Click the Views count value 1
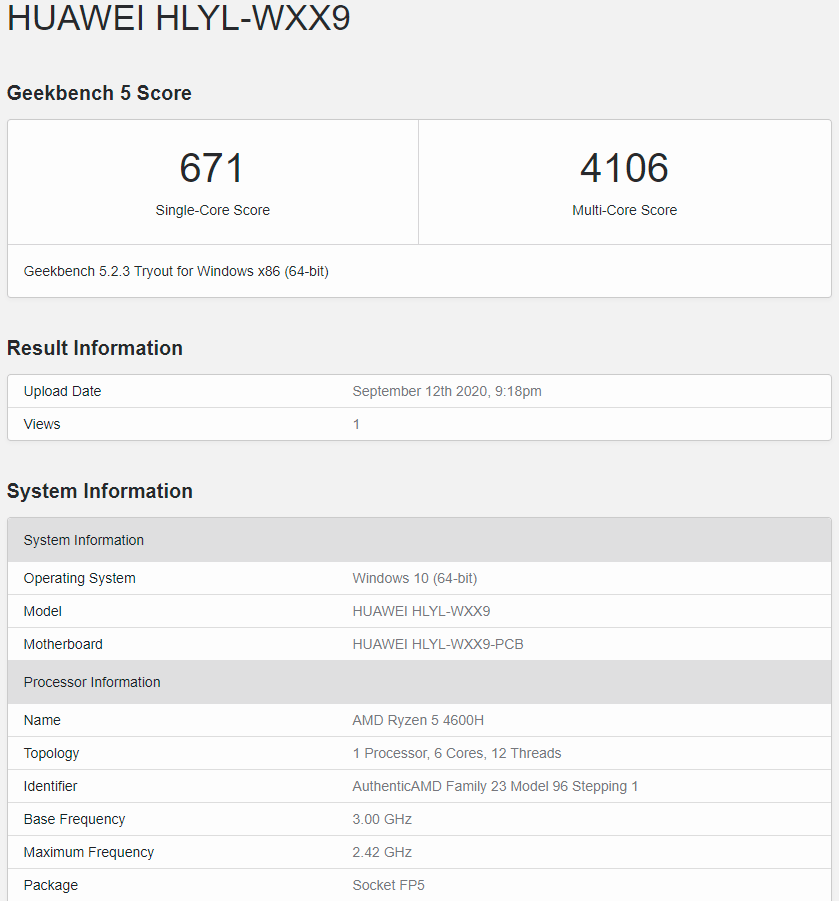 pos(356,425)
